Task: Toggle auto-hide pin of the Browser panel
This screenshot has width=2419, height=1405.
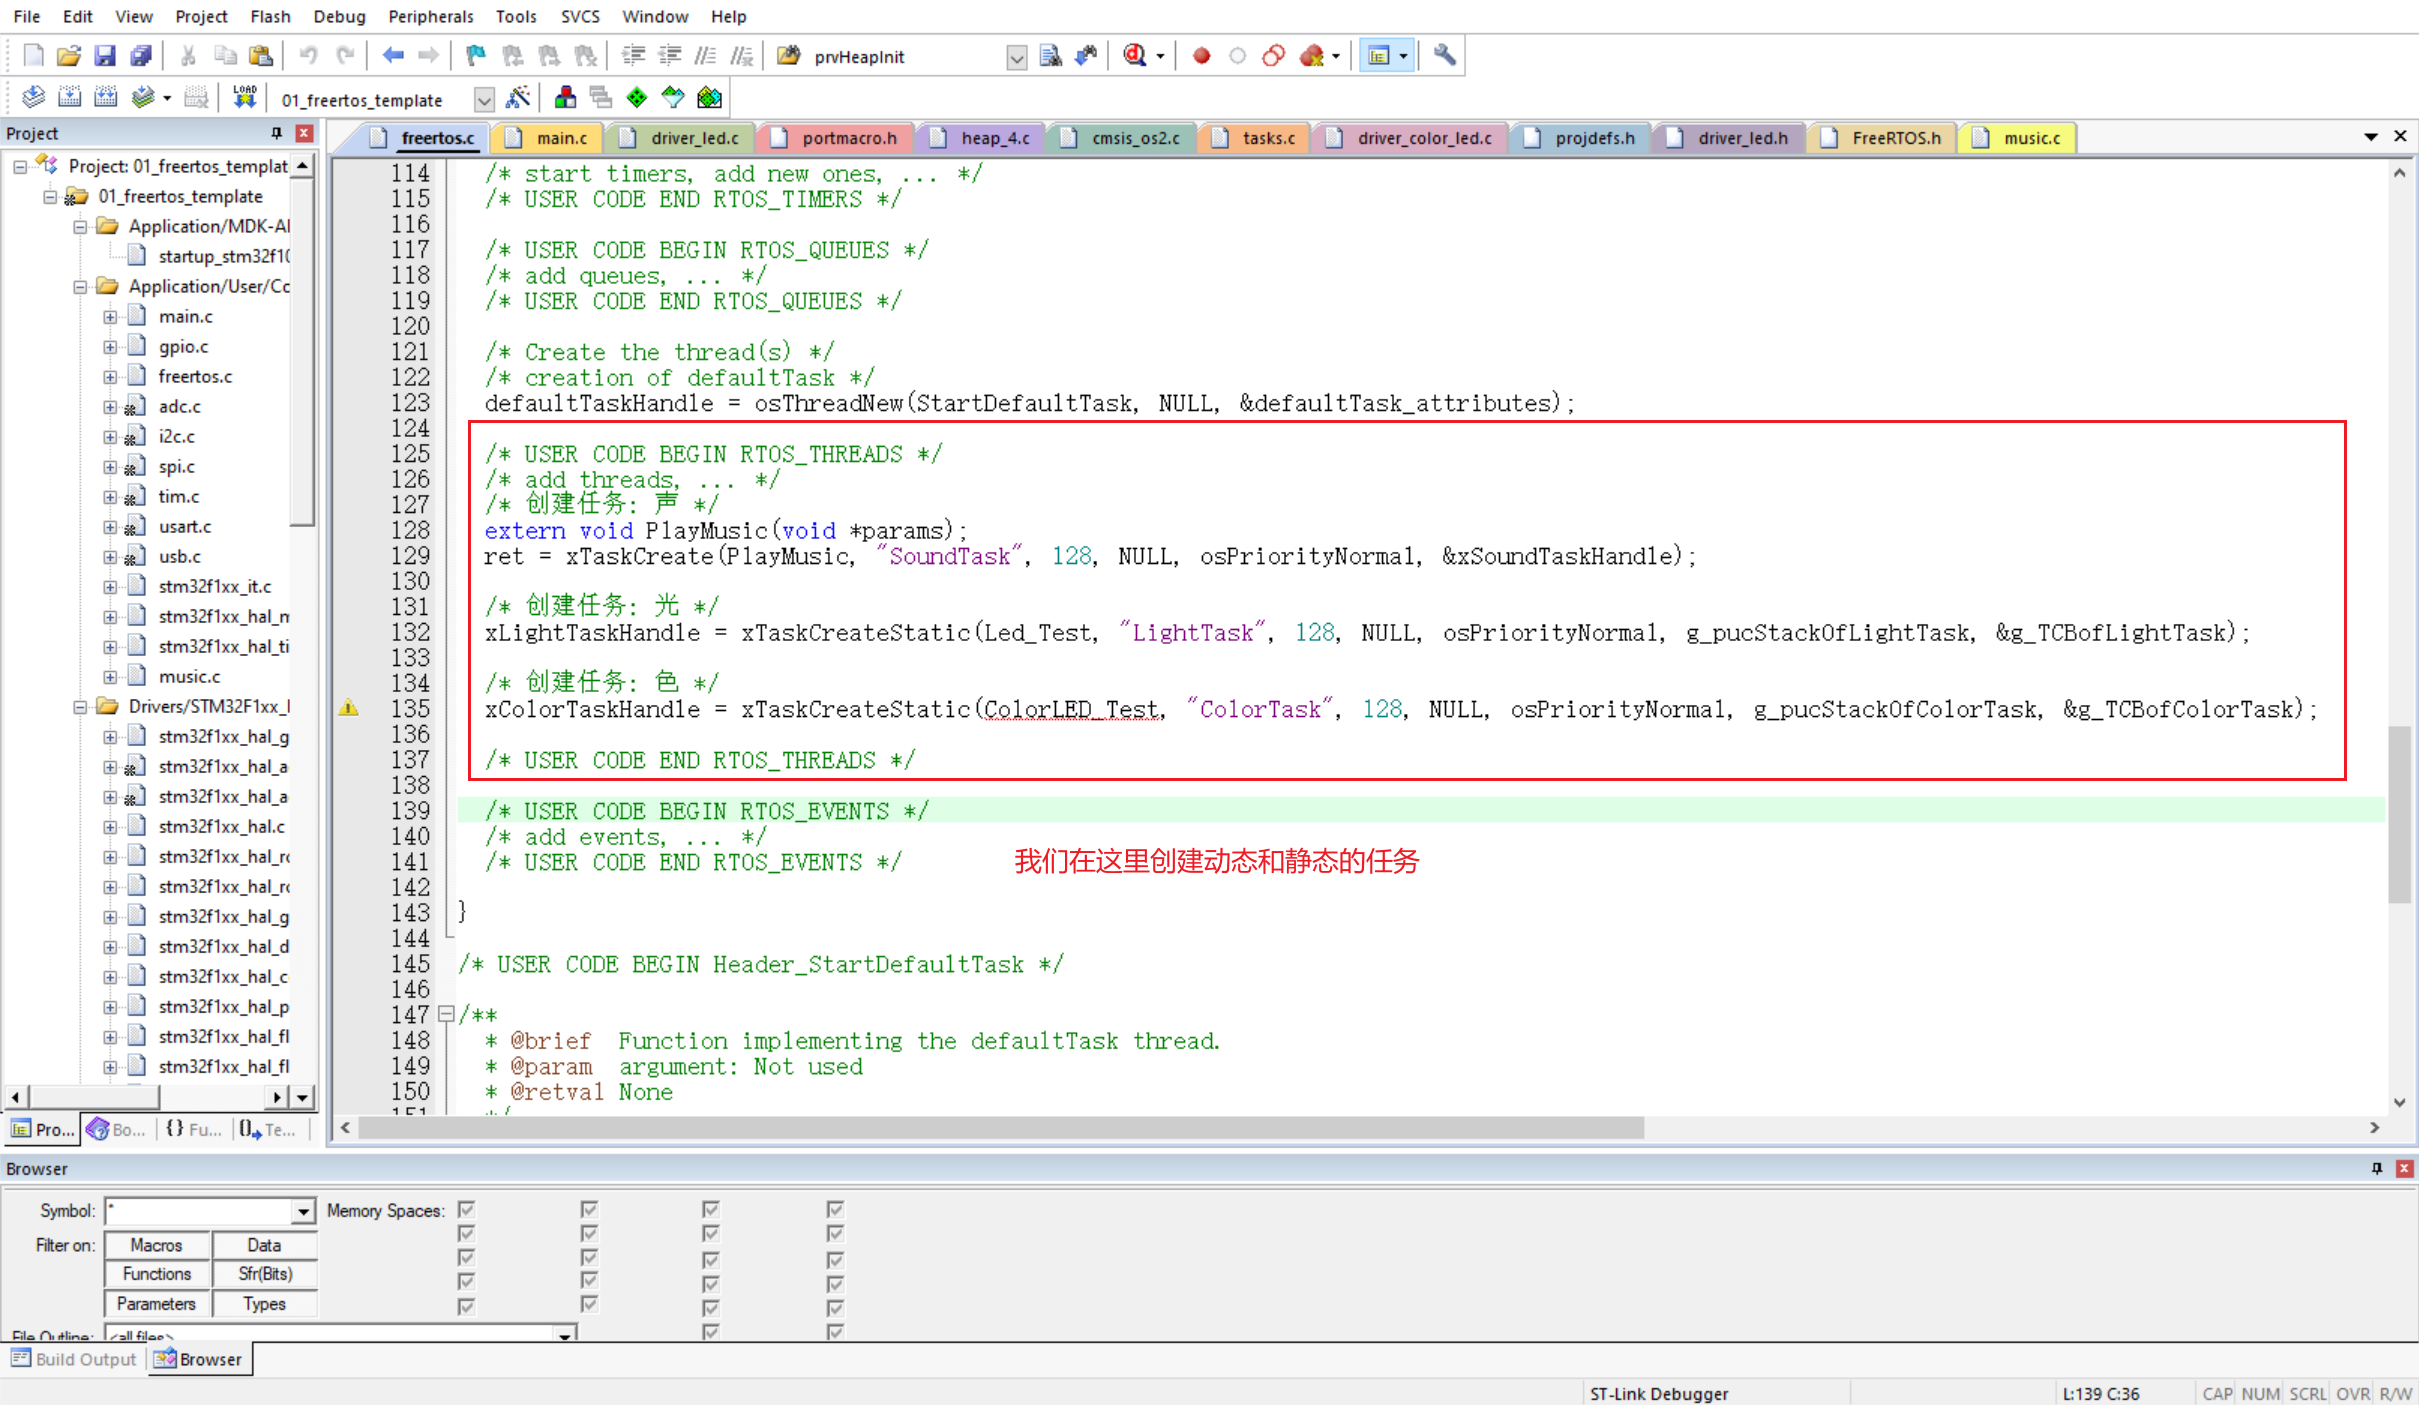Action: click(x=2376, y=1168)
